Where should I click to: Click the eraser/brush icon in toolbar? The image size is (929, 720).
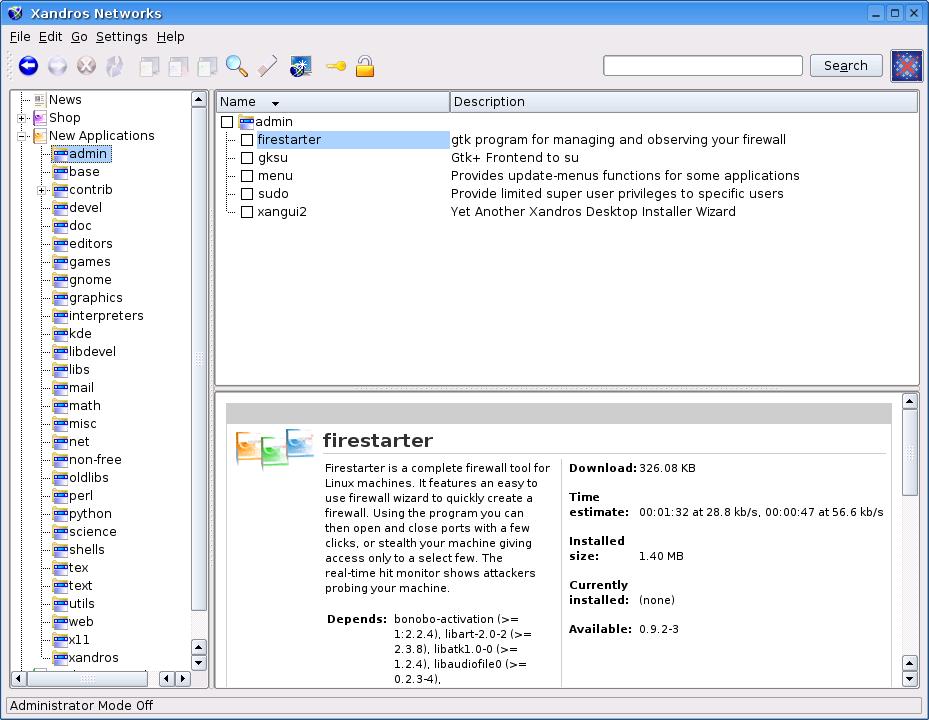[x=267, y=66]
